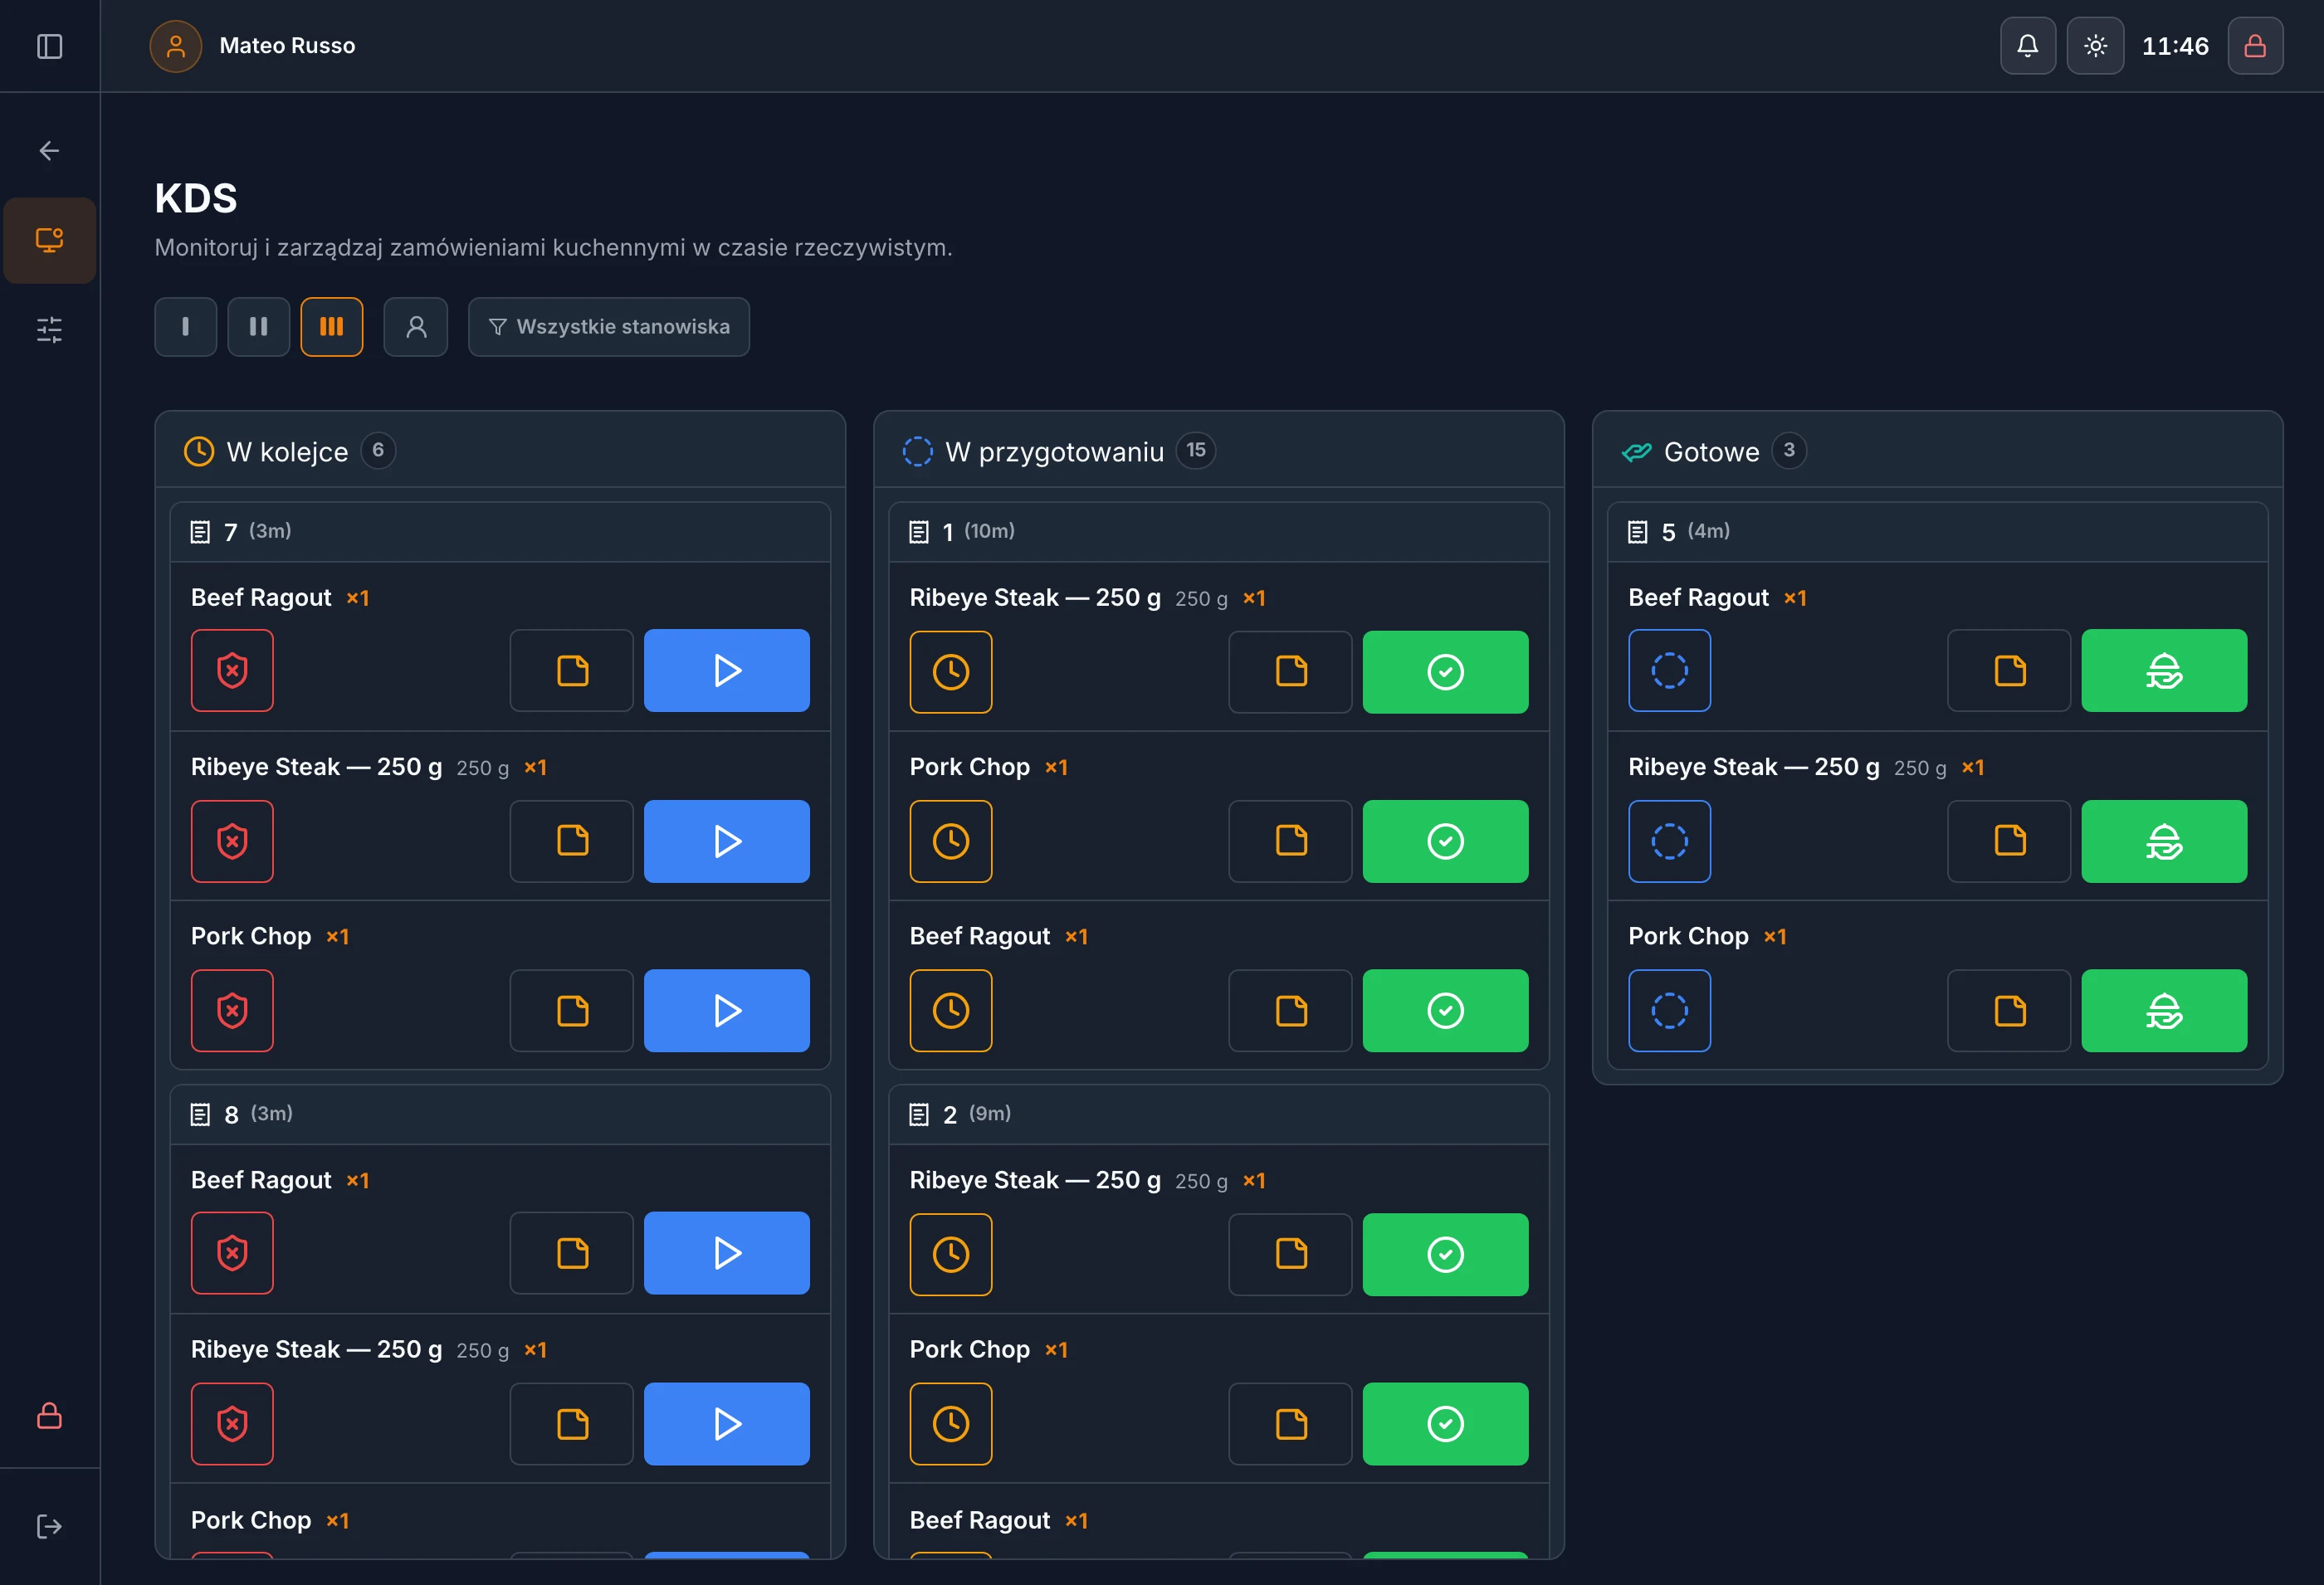Screen dimensions: 2324x1585
Task: Serve Beef Ragout from order 5
Action: 2163,670
